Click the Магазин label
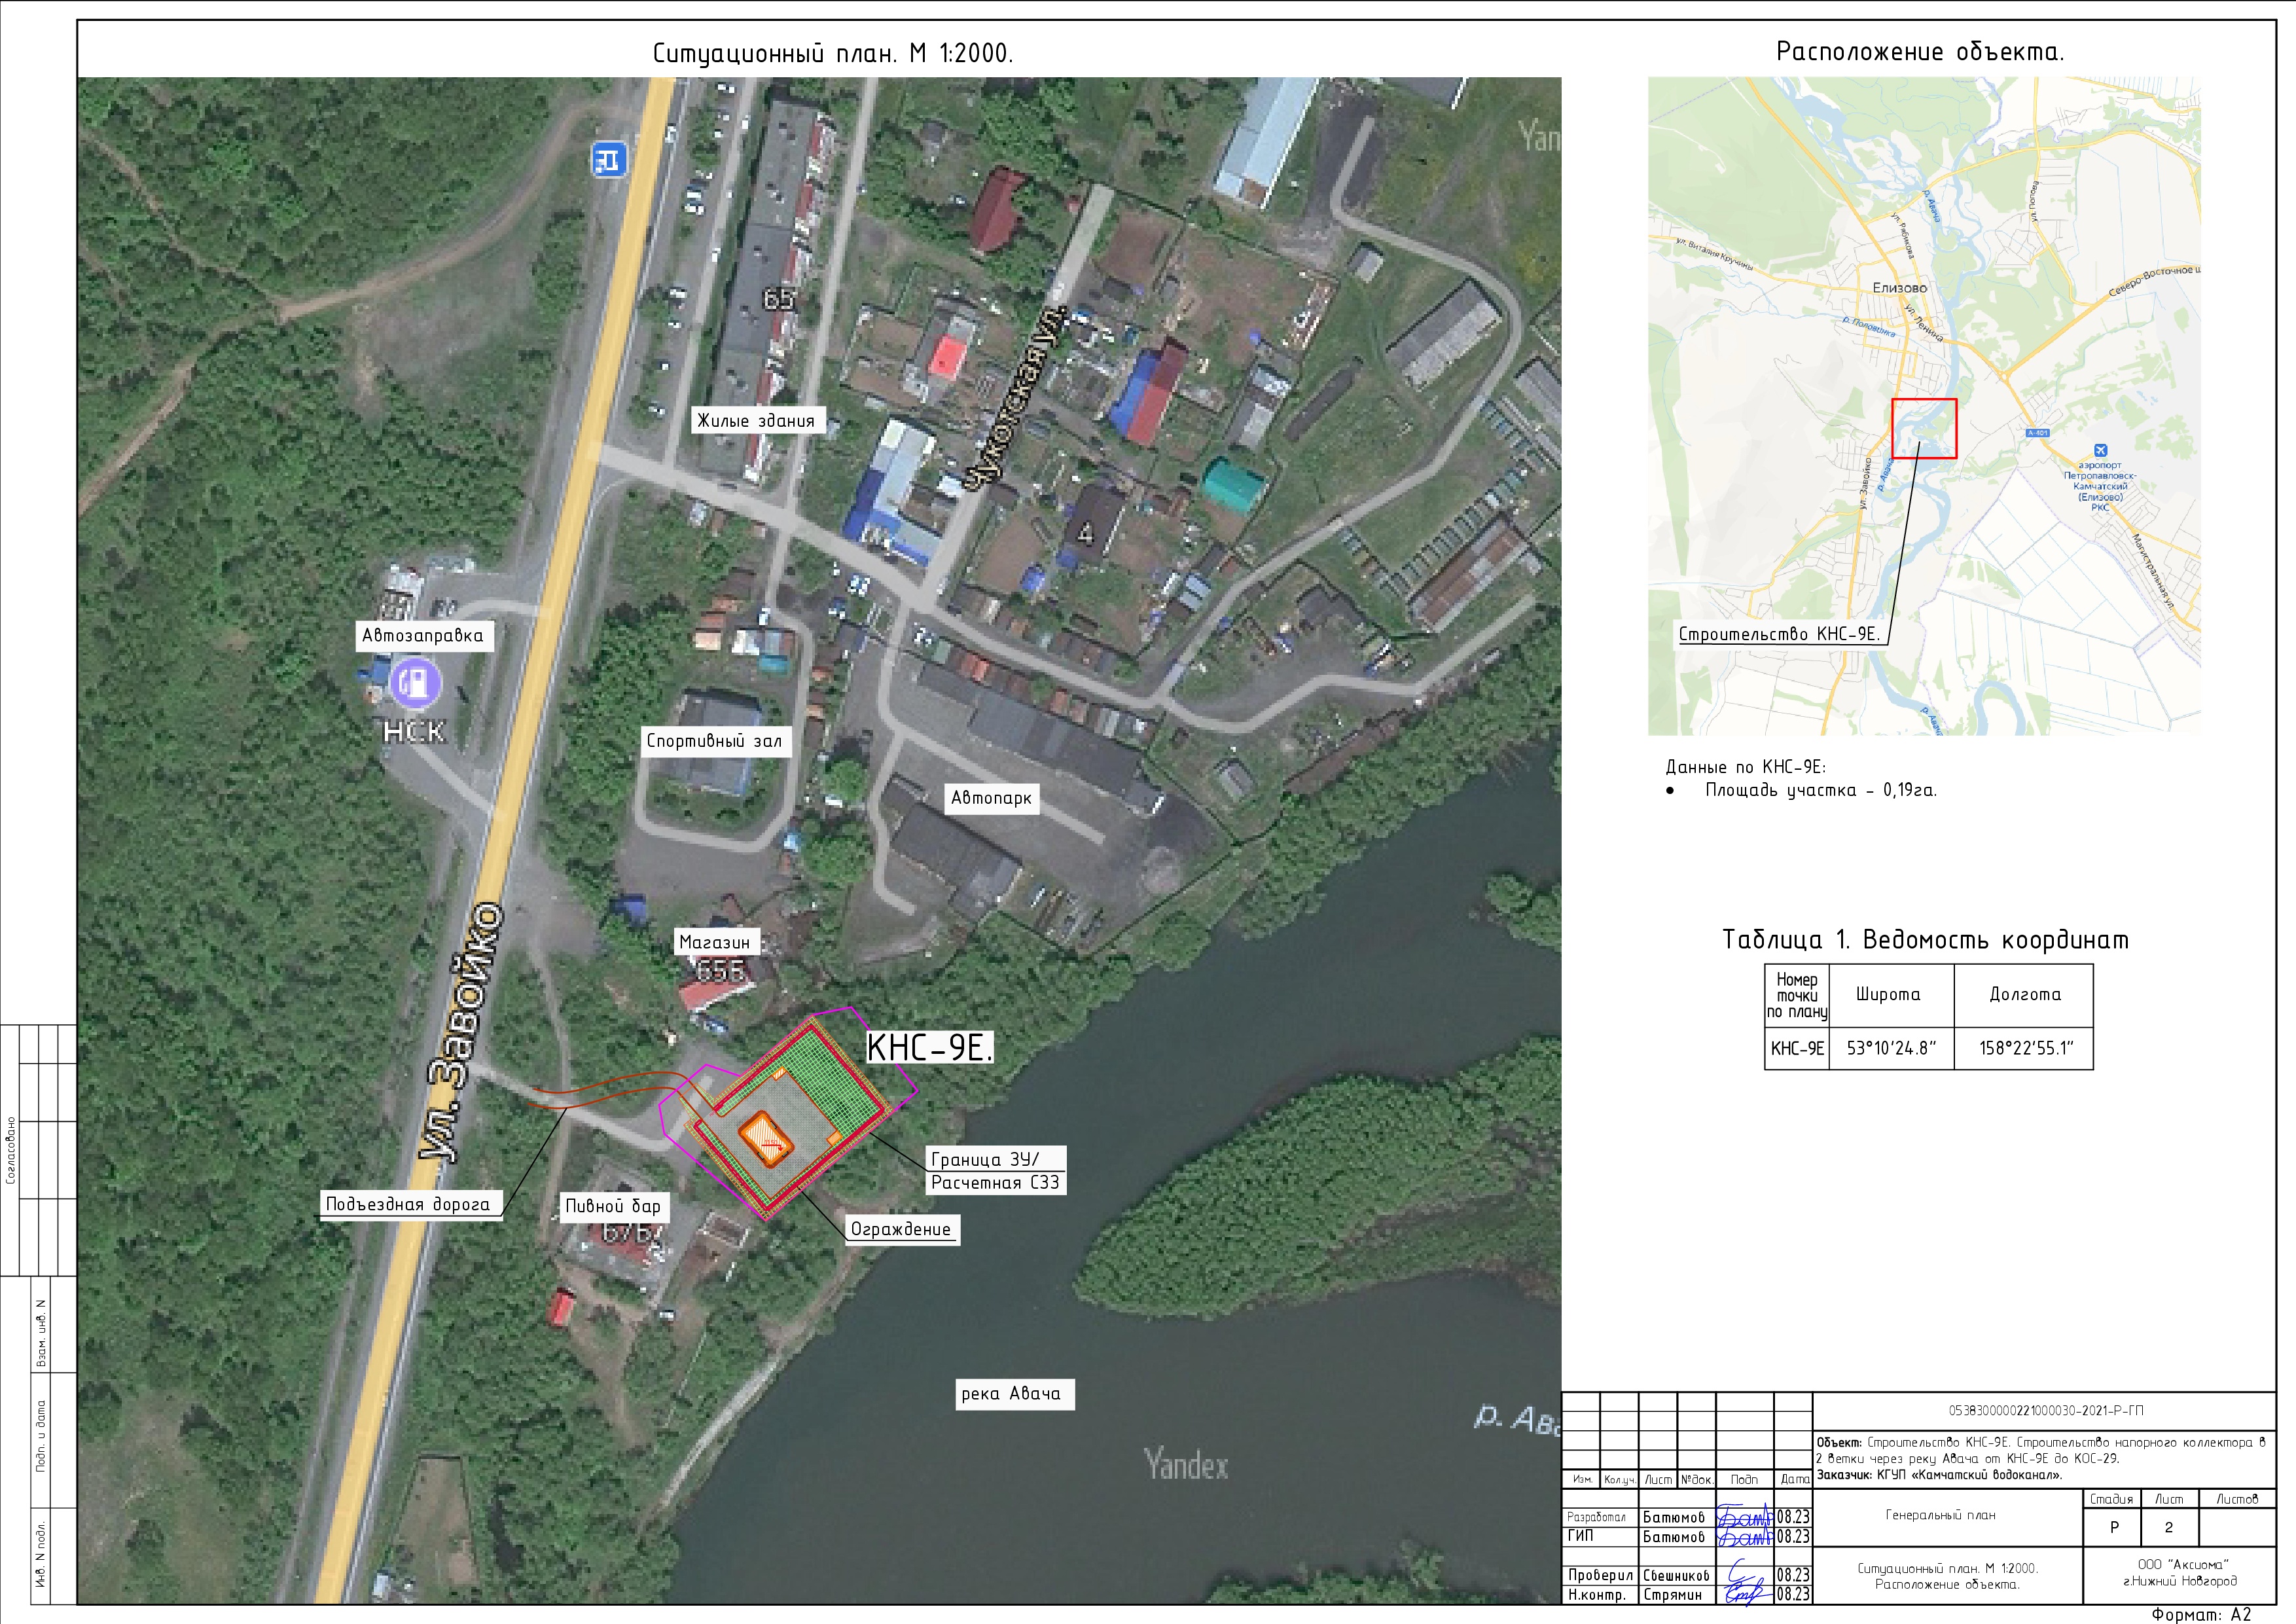2296x1624 pixels. [x=714, y=942]
